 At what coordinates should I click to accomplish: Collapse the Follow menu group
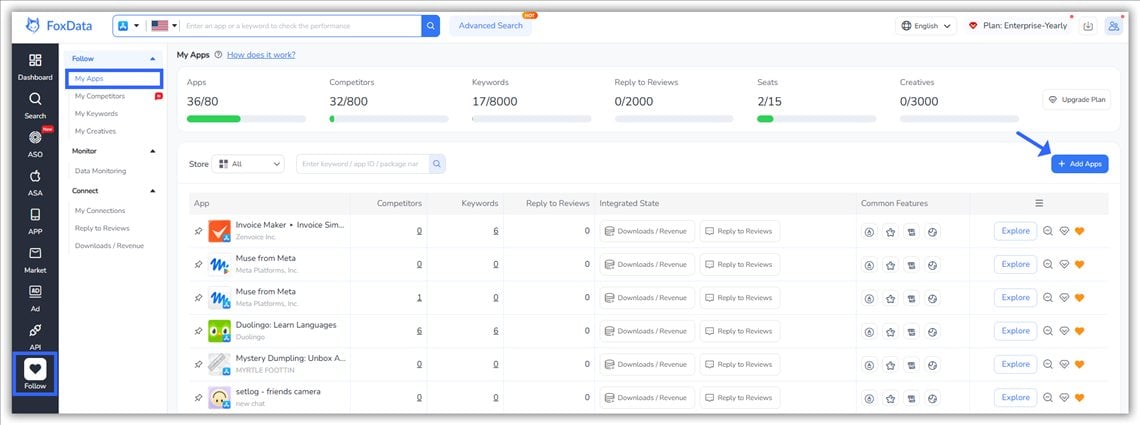click(153, 58)
